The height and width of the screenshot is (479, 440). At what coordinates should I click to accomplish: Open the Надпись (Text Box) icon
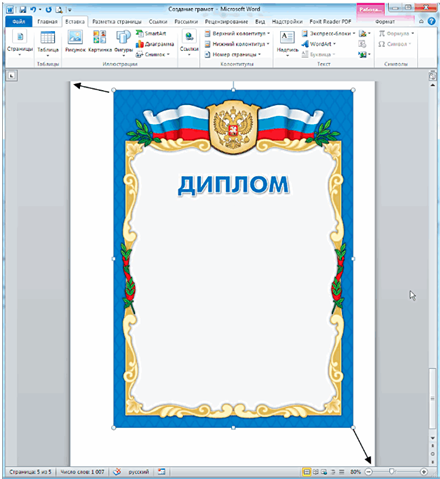[287, 43]
